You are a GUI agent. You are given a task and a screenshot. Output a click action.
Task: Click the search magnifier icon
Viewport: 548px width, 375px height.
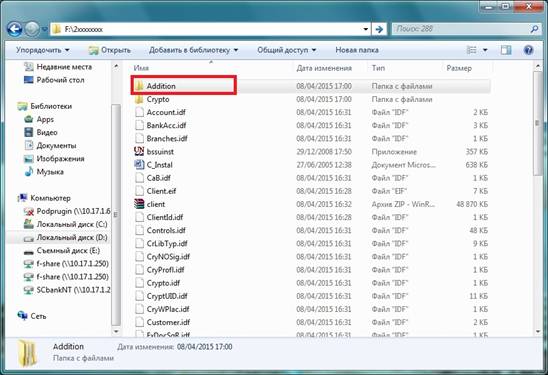[534, 29]
